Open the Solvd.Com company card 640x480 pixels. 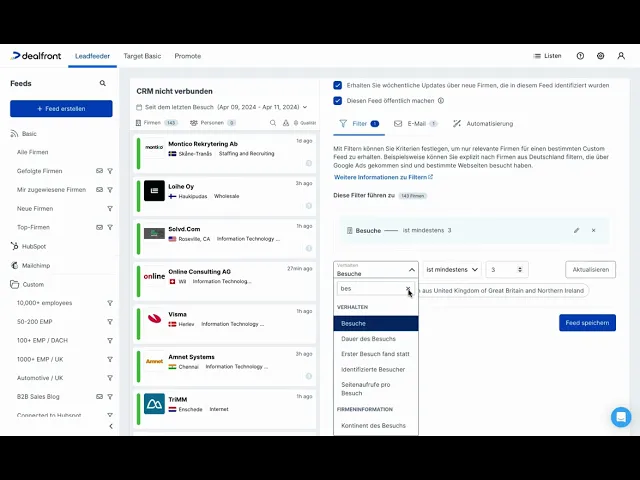pos(224,239)
